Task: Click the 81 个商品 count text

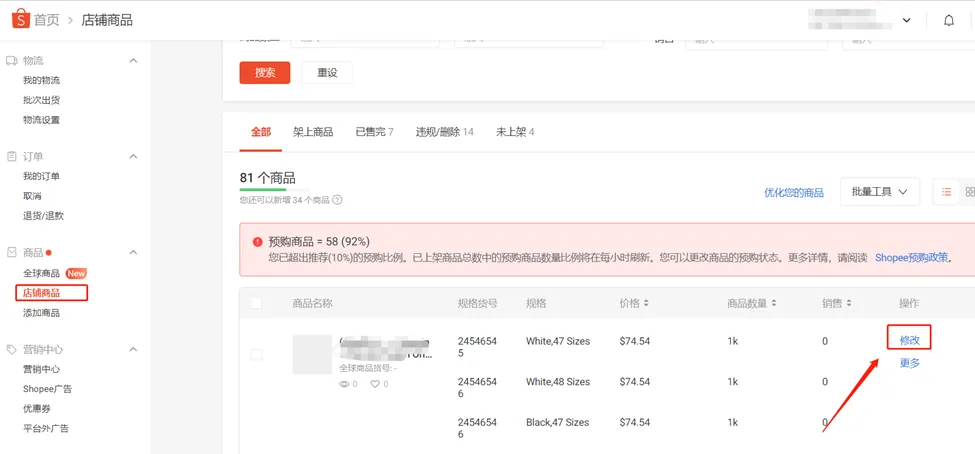Action: pos(267,177)
